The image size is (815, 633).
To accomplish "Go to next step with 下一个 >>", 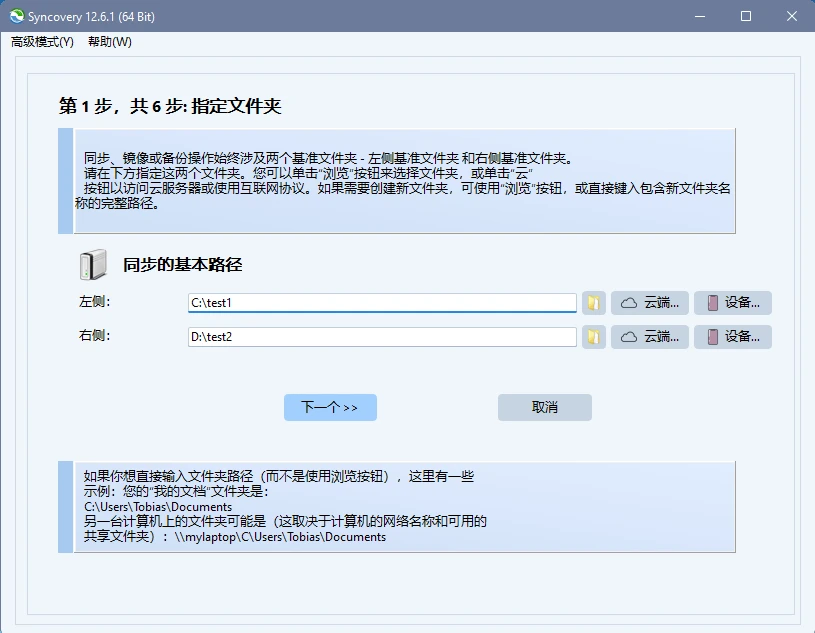I will (x=330, y=407).
